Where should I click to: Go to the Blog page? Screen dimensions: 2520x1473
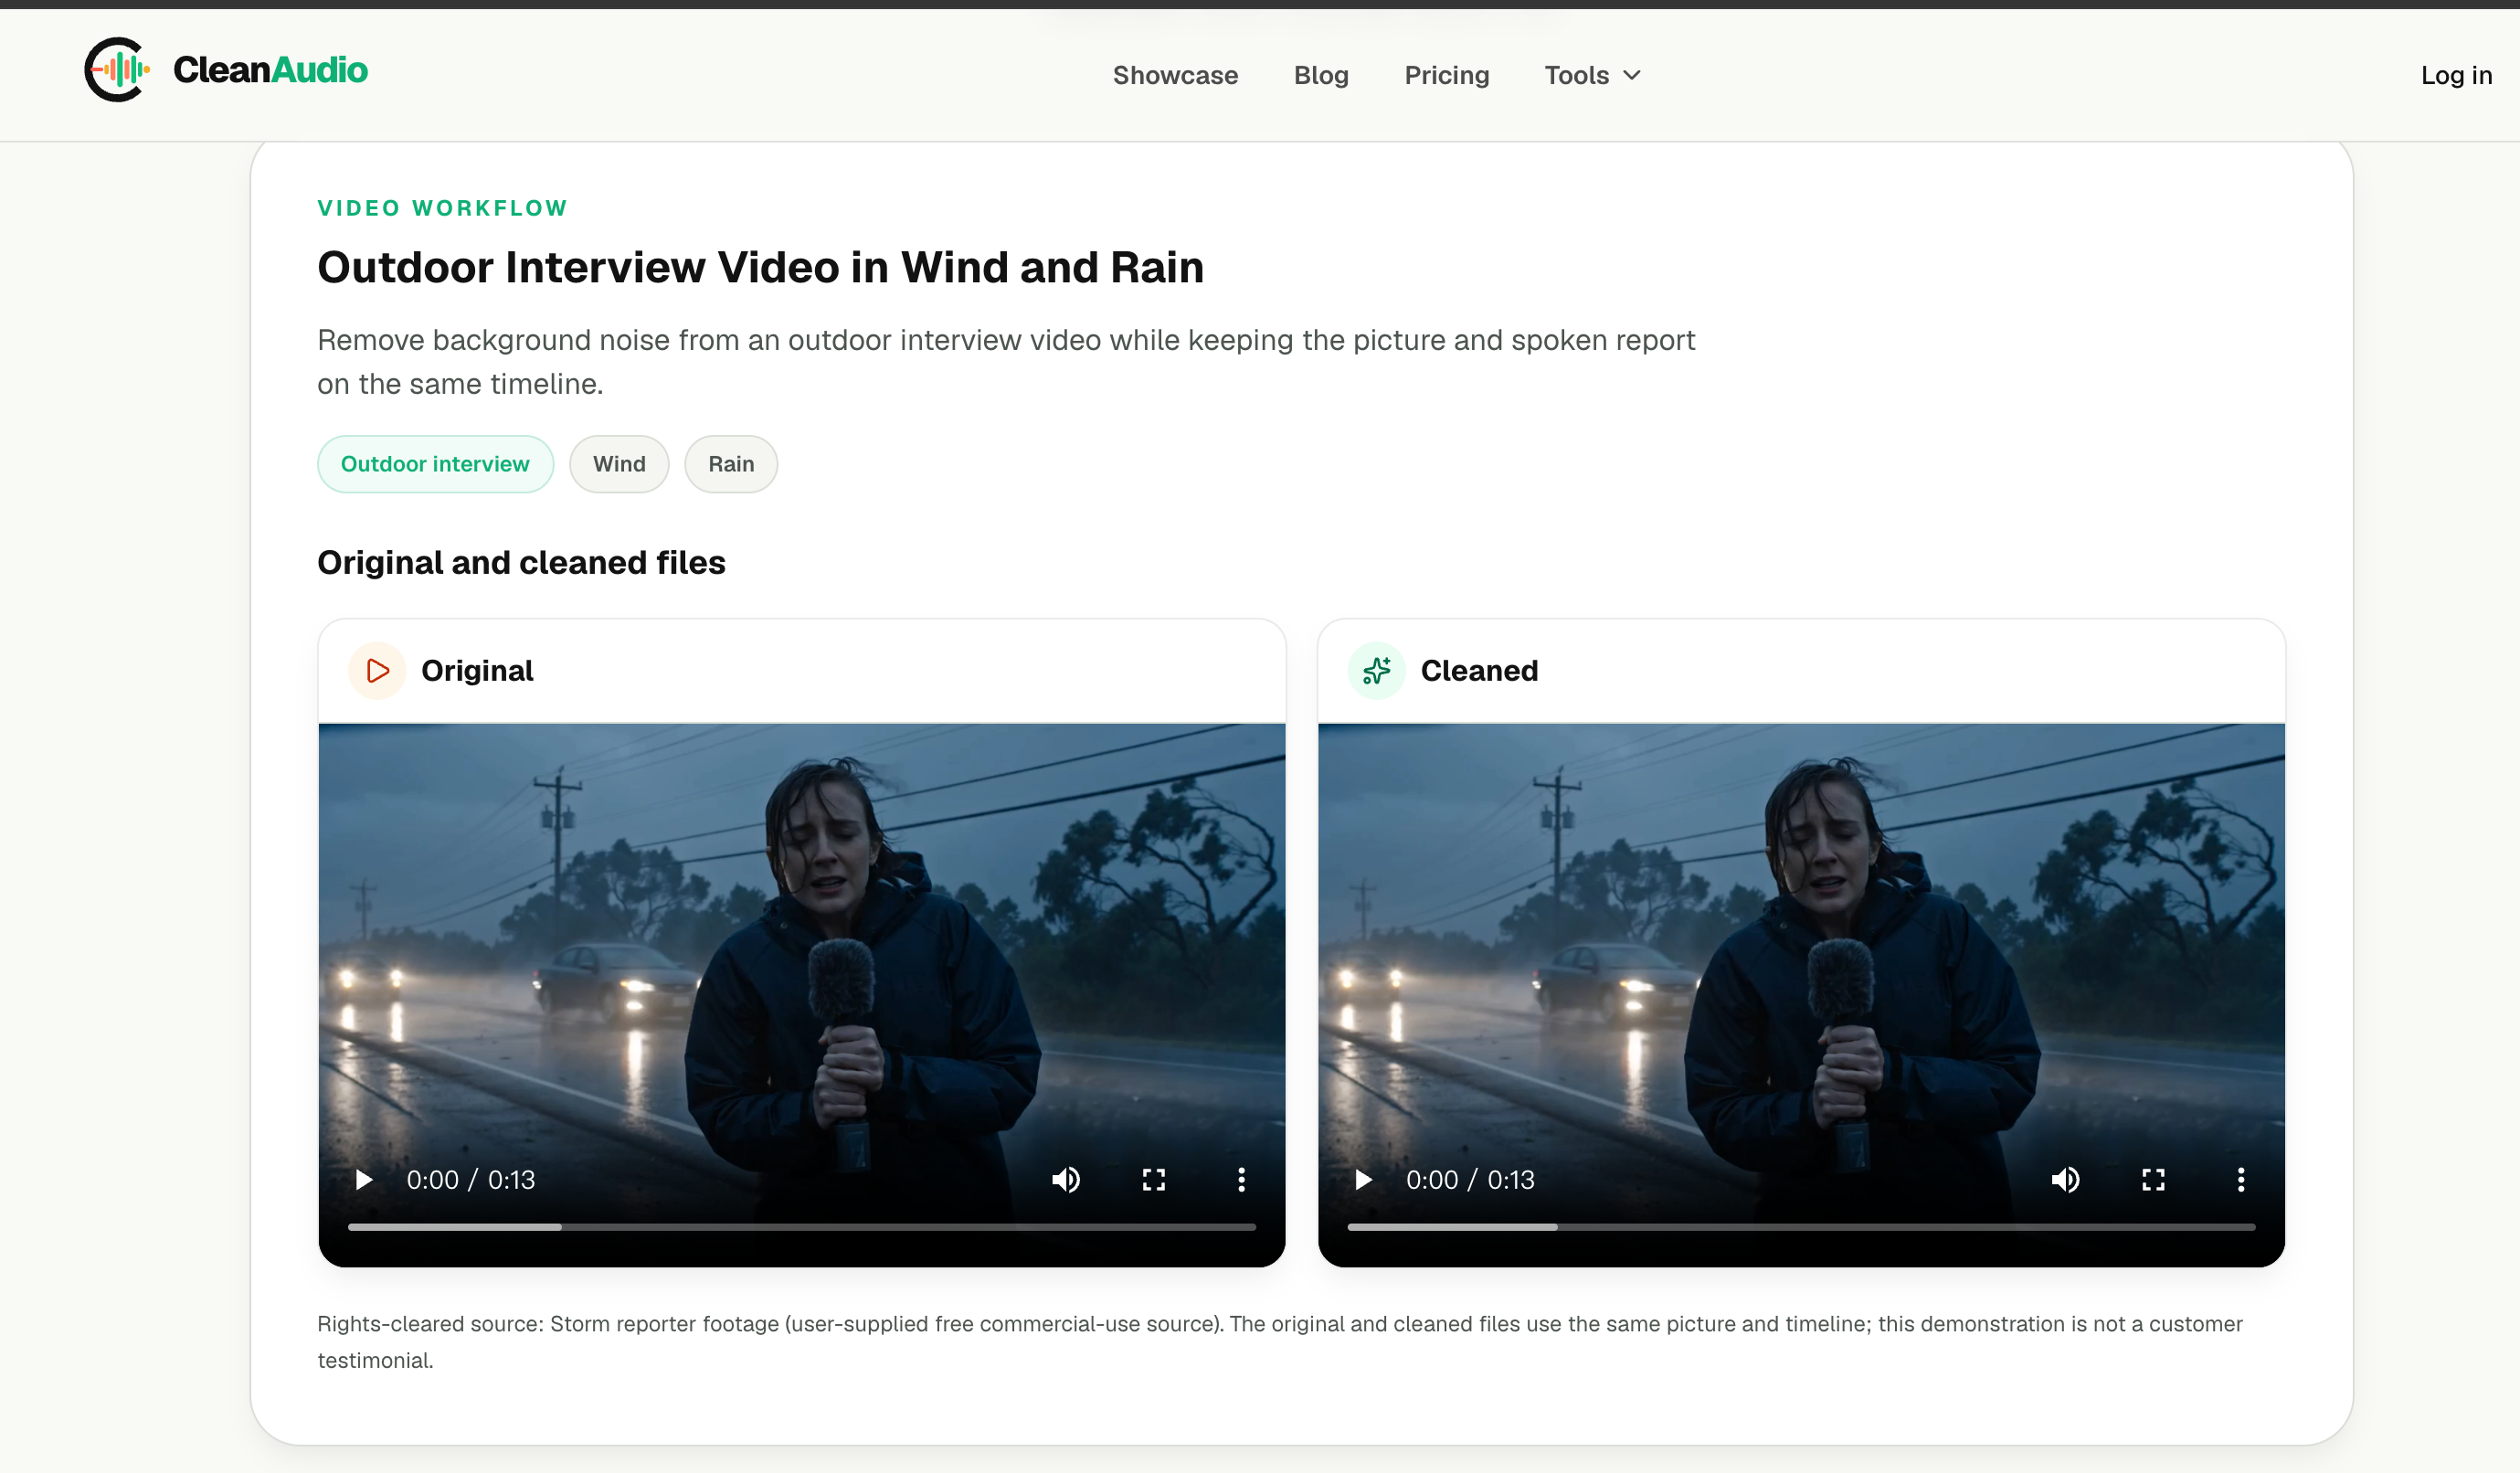pos(1321,75)
